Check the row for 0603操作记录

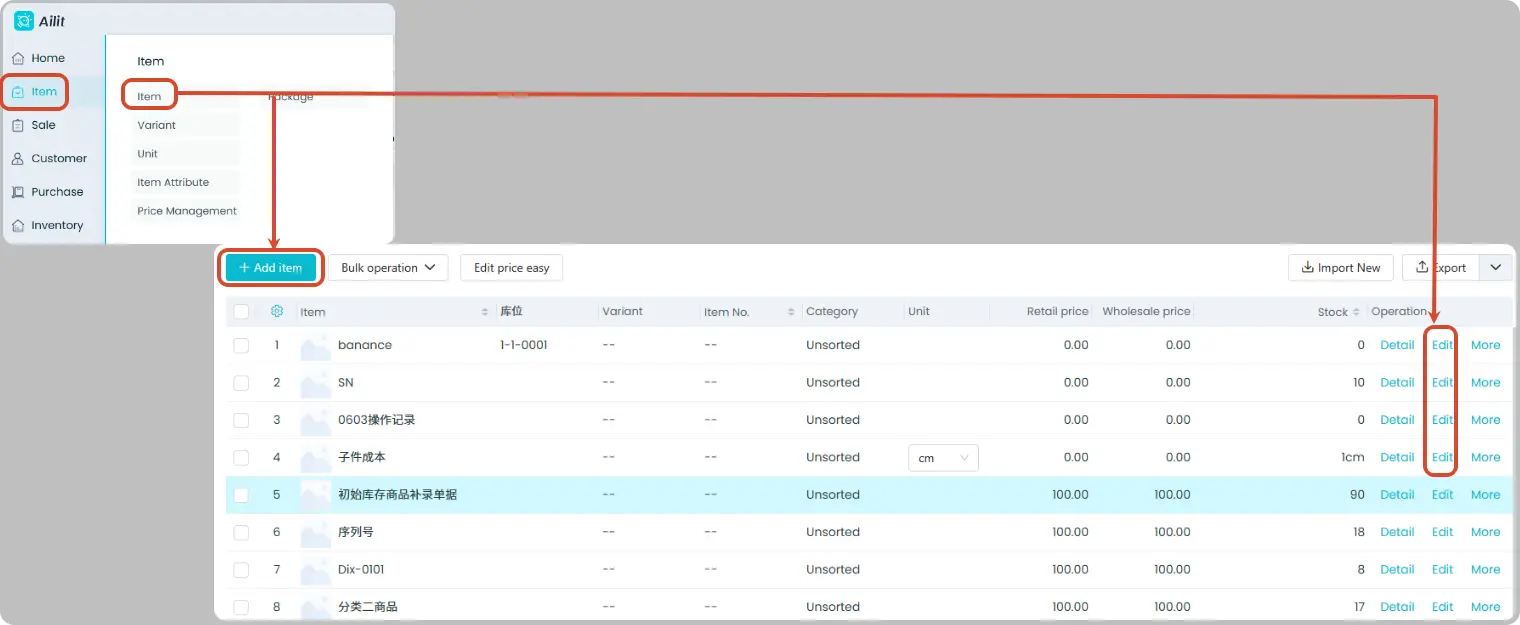(241, 420)
